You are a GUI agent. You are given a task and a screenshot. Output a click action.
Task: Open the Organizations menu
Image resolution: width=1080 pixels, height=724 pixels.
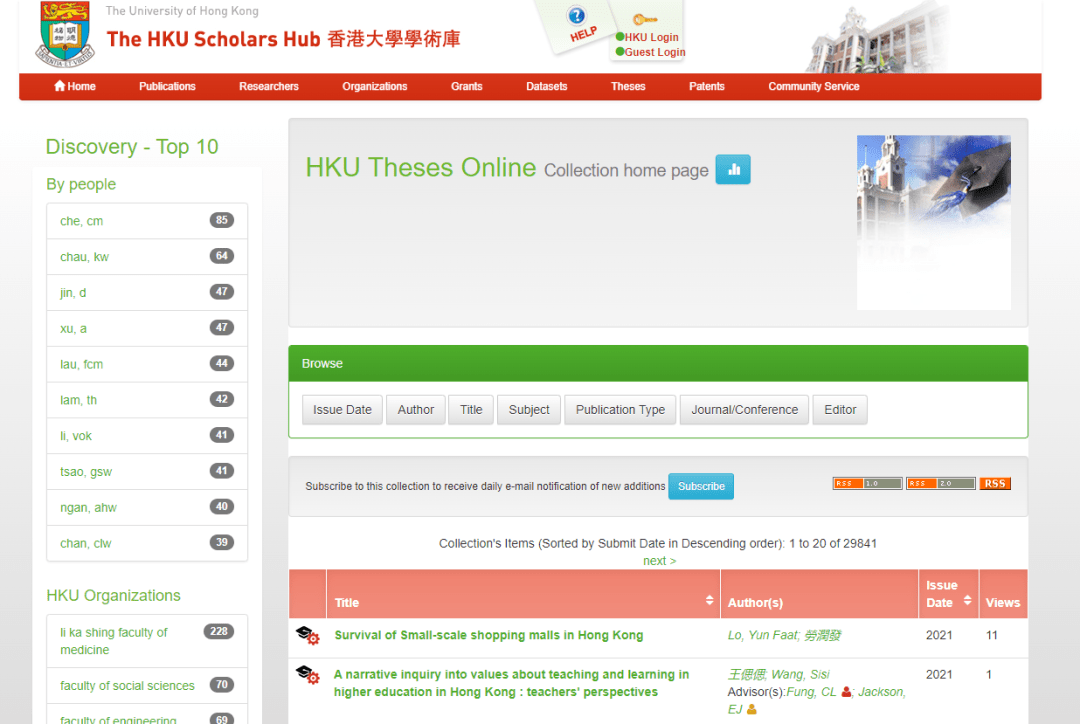point(375,86)
